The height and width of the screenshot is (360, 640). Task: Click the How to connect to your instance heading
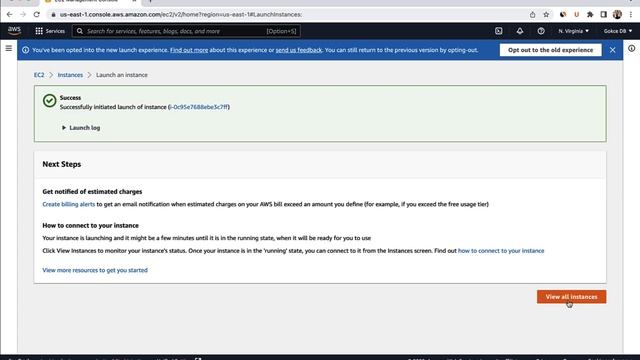(91, 225)
